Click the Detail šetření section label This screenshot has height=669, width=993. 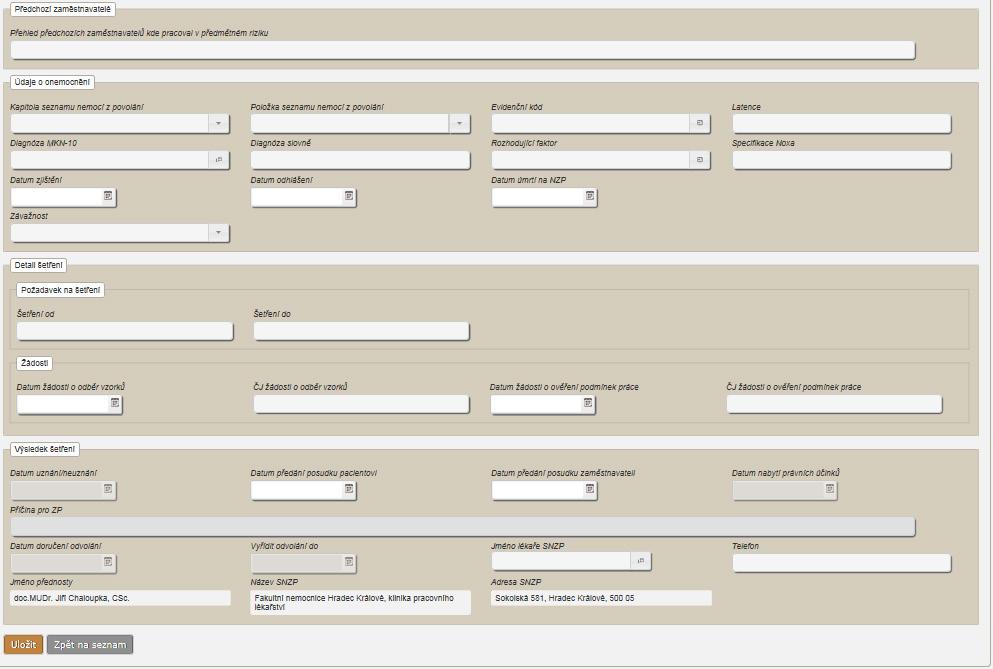[x=39, y=265]
